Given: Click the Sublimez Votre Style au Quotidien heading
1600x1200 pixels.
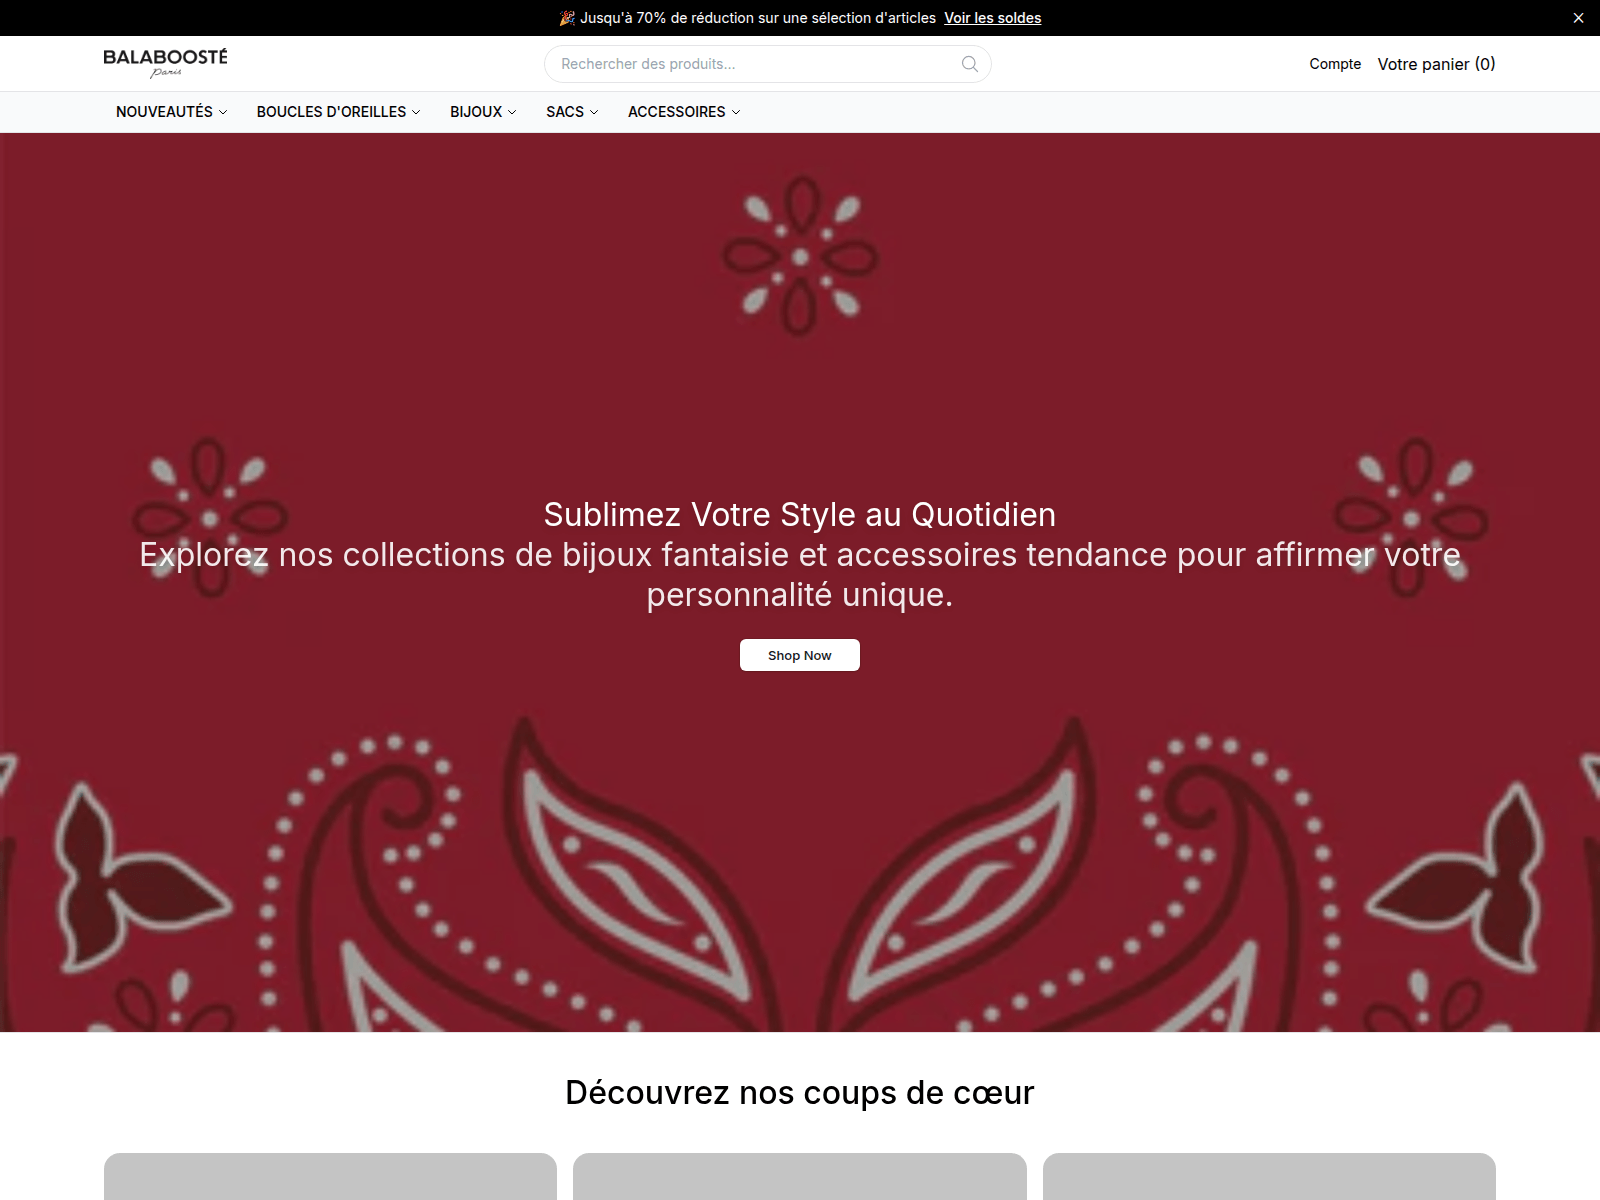Looking at the screenshot, I should pos(800,514).
